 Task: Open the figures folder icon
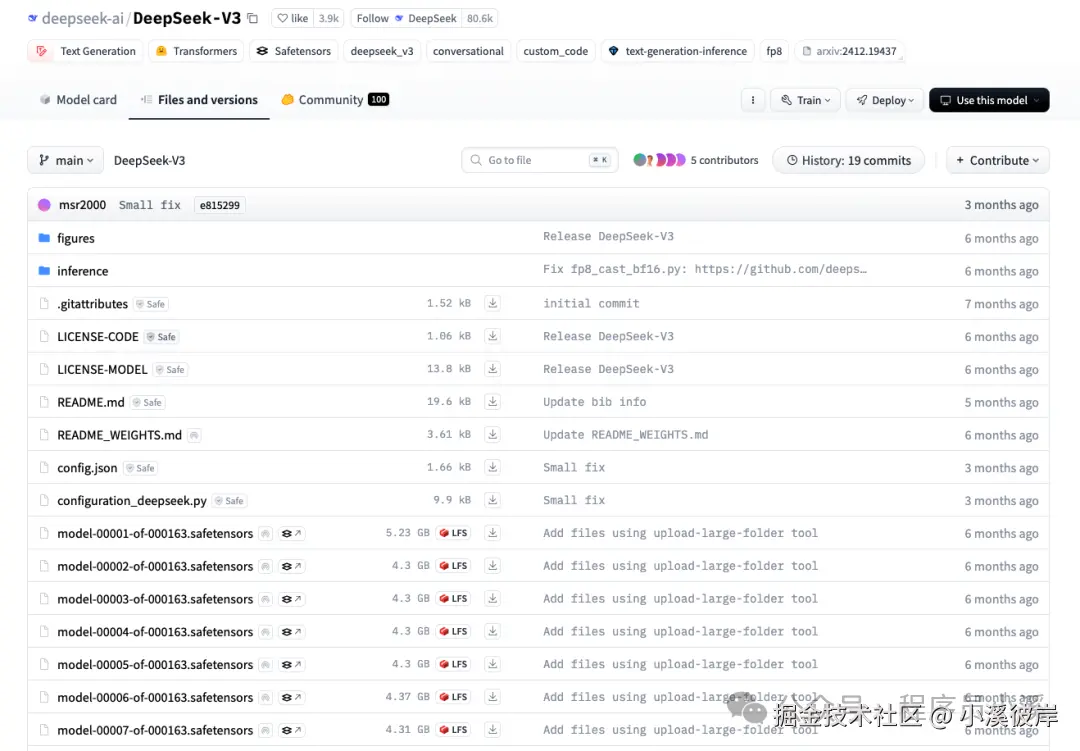[44, 238]
